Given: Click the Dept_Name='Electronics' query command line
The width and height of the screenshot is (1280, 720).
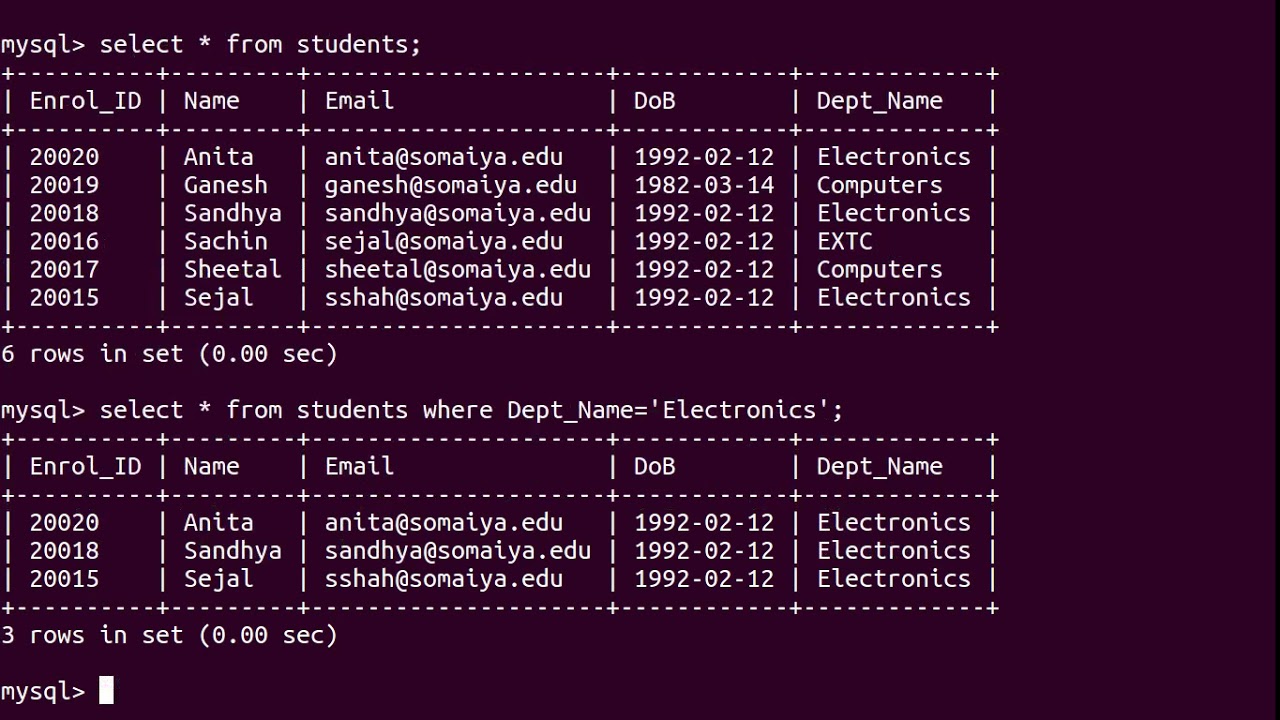Looking at the screenshot, I should click(x=471, y=411).
